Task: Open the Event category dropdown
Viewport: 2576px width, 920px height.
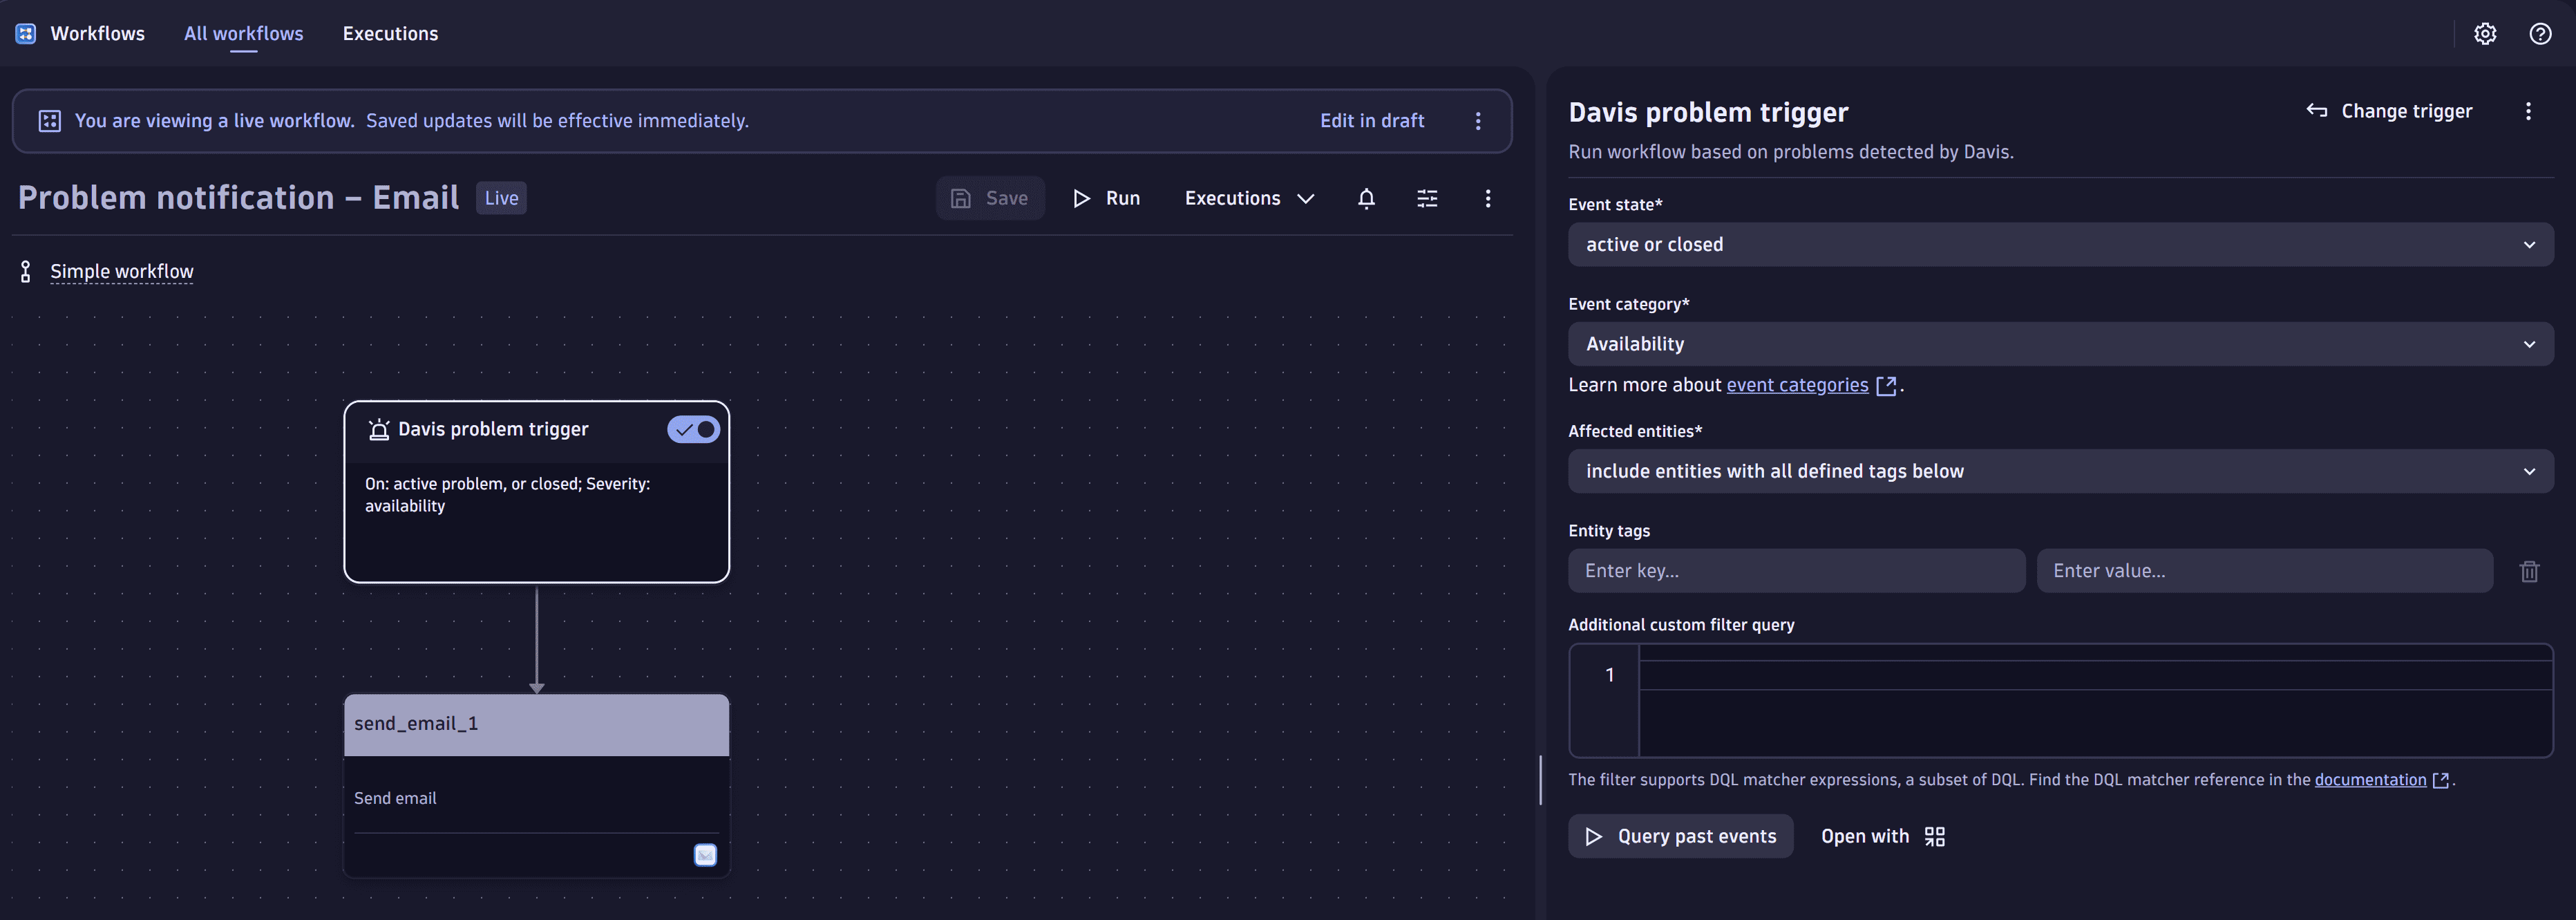Action: [x=2060, y=344]
